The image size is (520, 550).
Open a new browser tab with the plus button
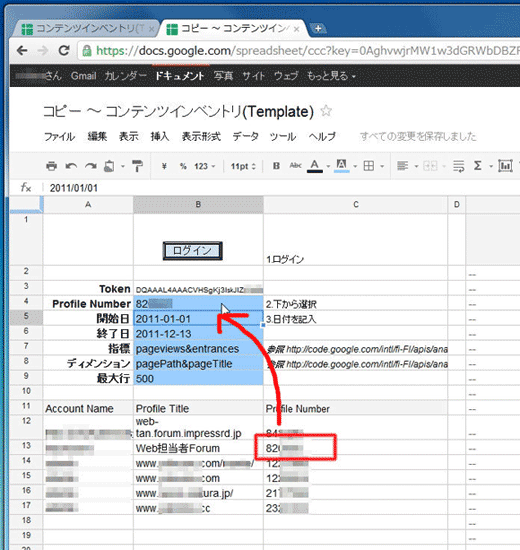click(318, 28)
